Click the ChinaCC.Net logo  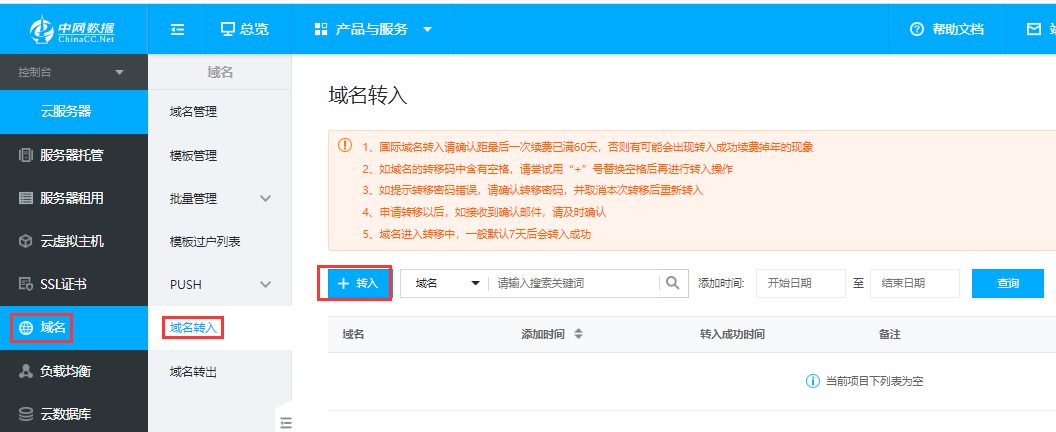pyautogui.click(x=73, y=29)
